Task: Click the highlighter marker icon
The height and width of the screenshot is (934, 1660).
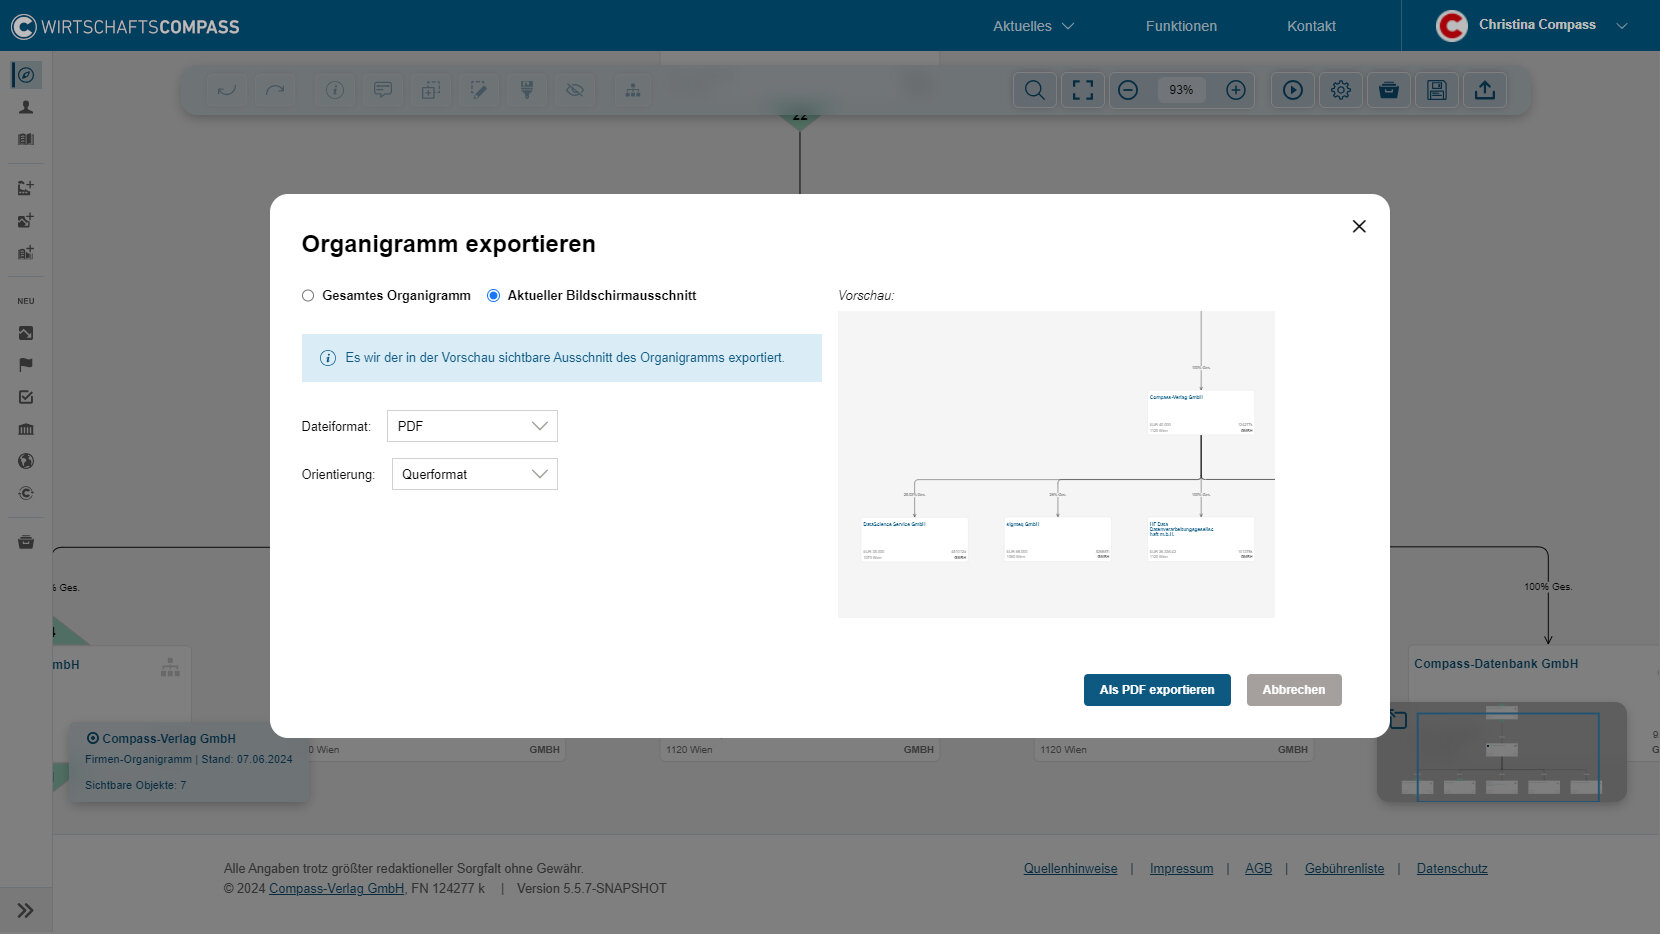Action: 527,90
